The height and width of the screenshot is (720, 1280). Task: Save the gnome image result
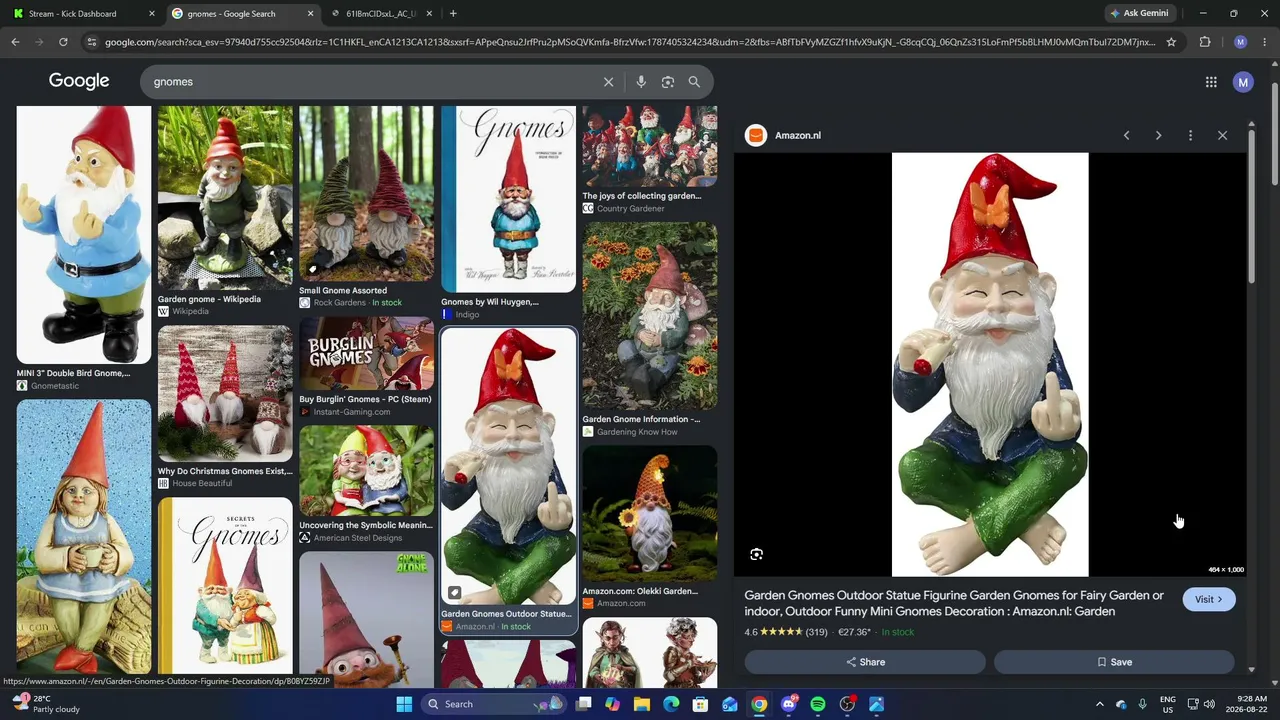pos(1114,662)
